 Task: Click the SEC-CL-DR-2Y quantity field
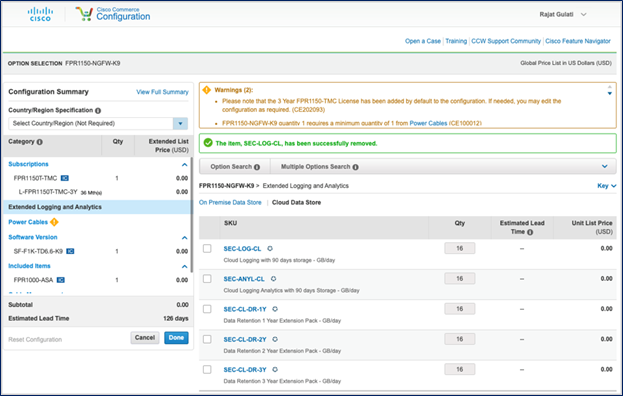tap(460, 339)
